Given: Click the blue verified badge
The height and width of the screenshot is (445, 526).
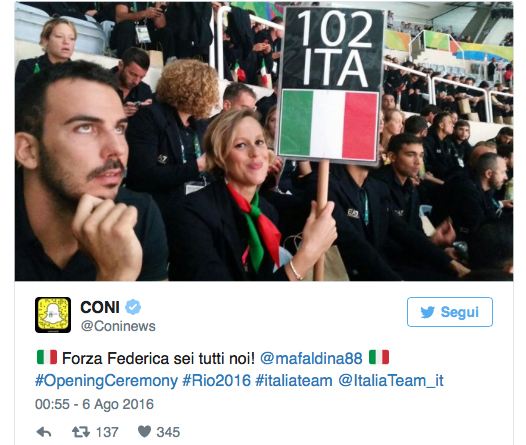Looking at the screenshot, I should coord(133,307).
